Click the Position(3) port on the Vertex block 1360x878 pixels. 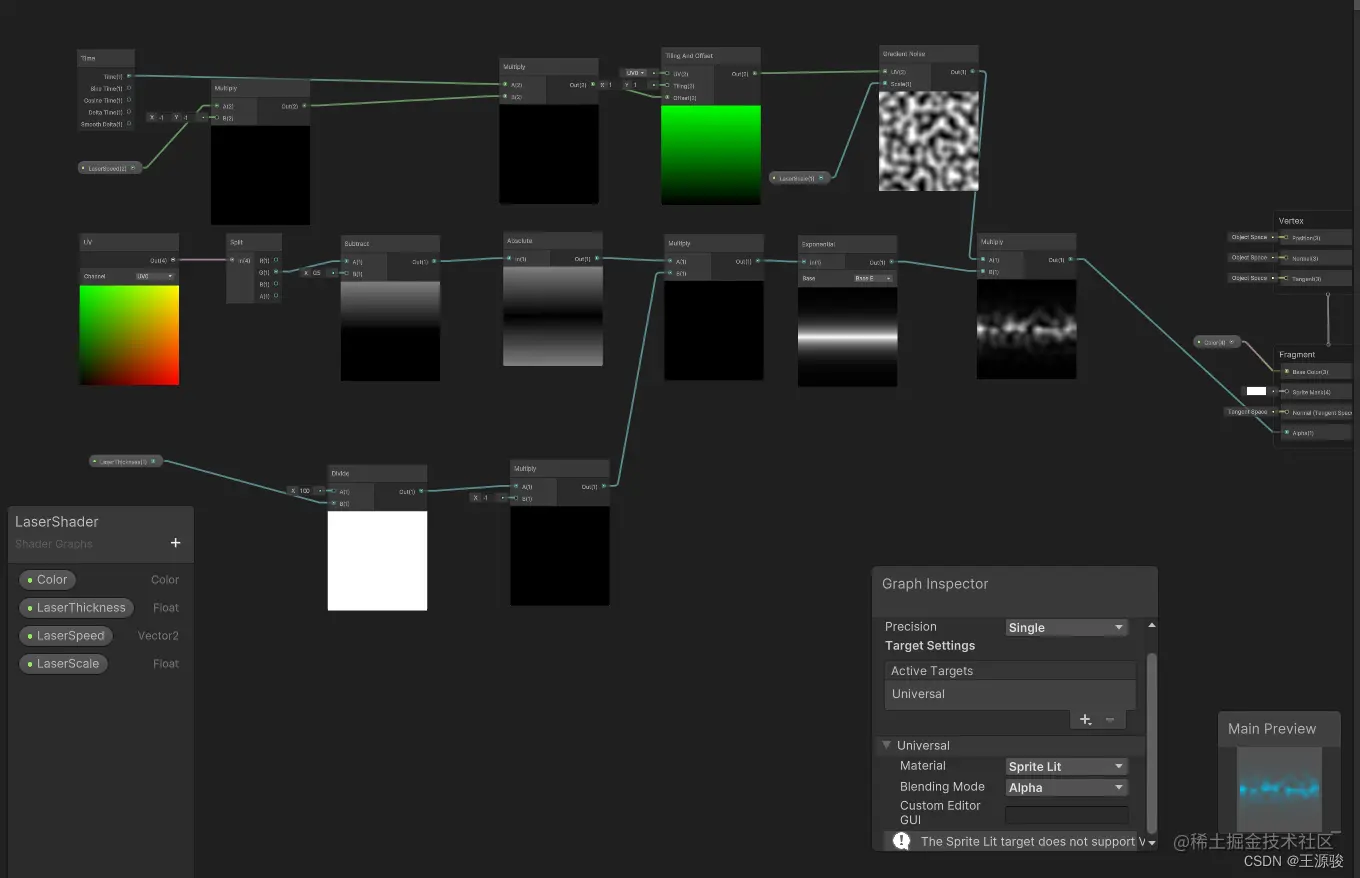click(1285, 237)
